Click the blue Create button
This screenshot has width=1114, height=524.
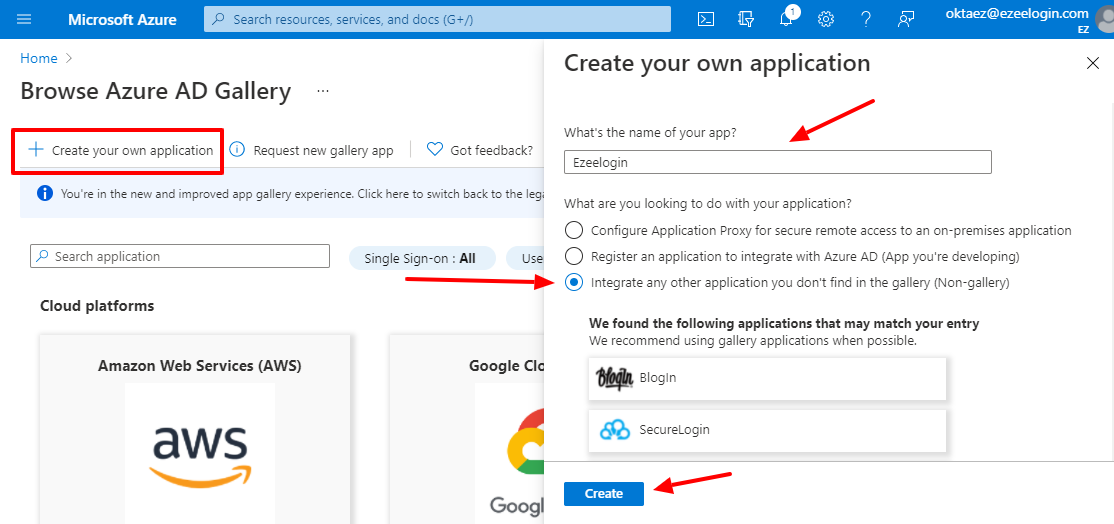click(604, 493)
